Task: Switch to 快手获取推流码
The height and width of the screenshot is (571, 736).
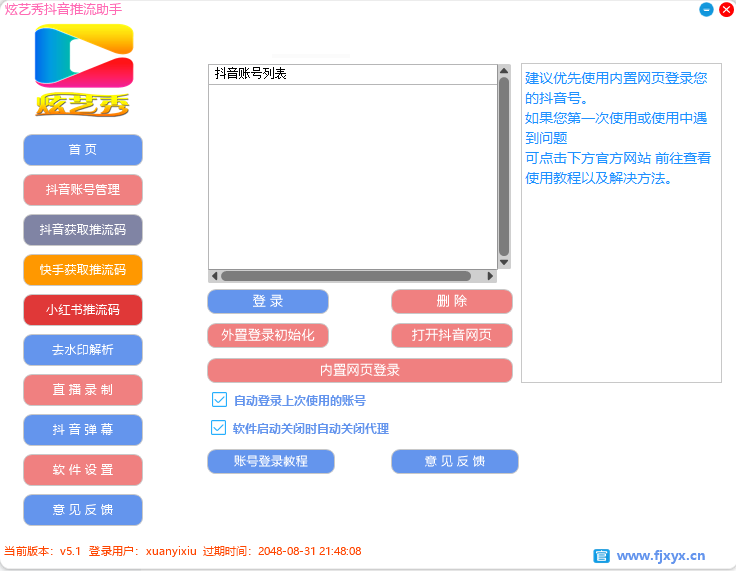Action: (x=83, y=270)
